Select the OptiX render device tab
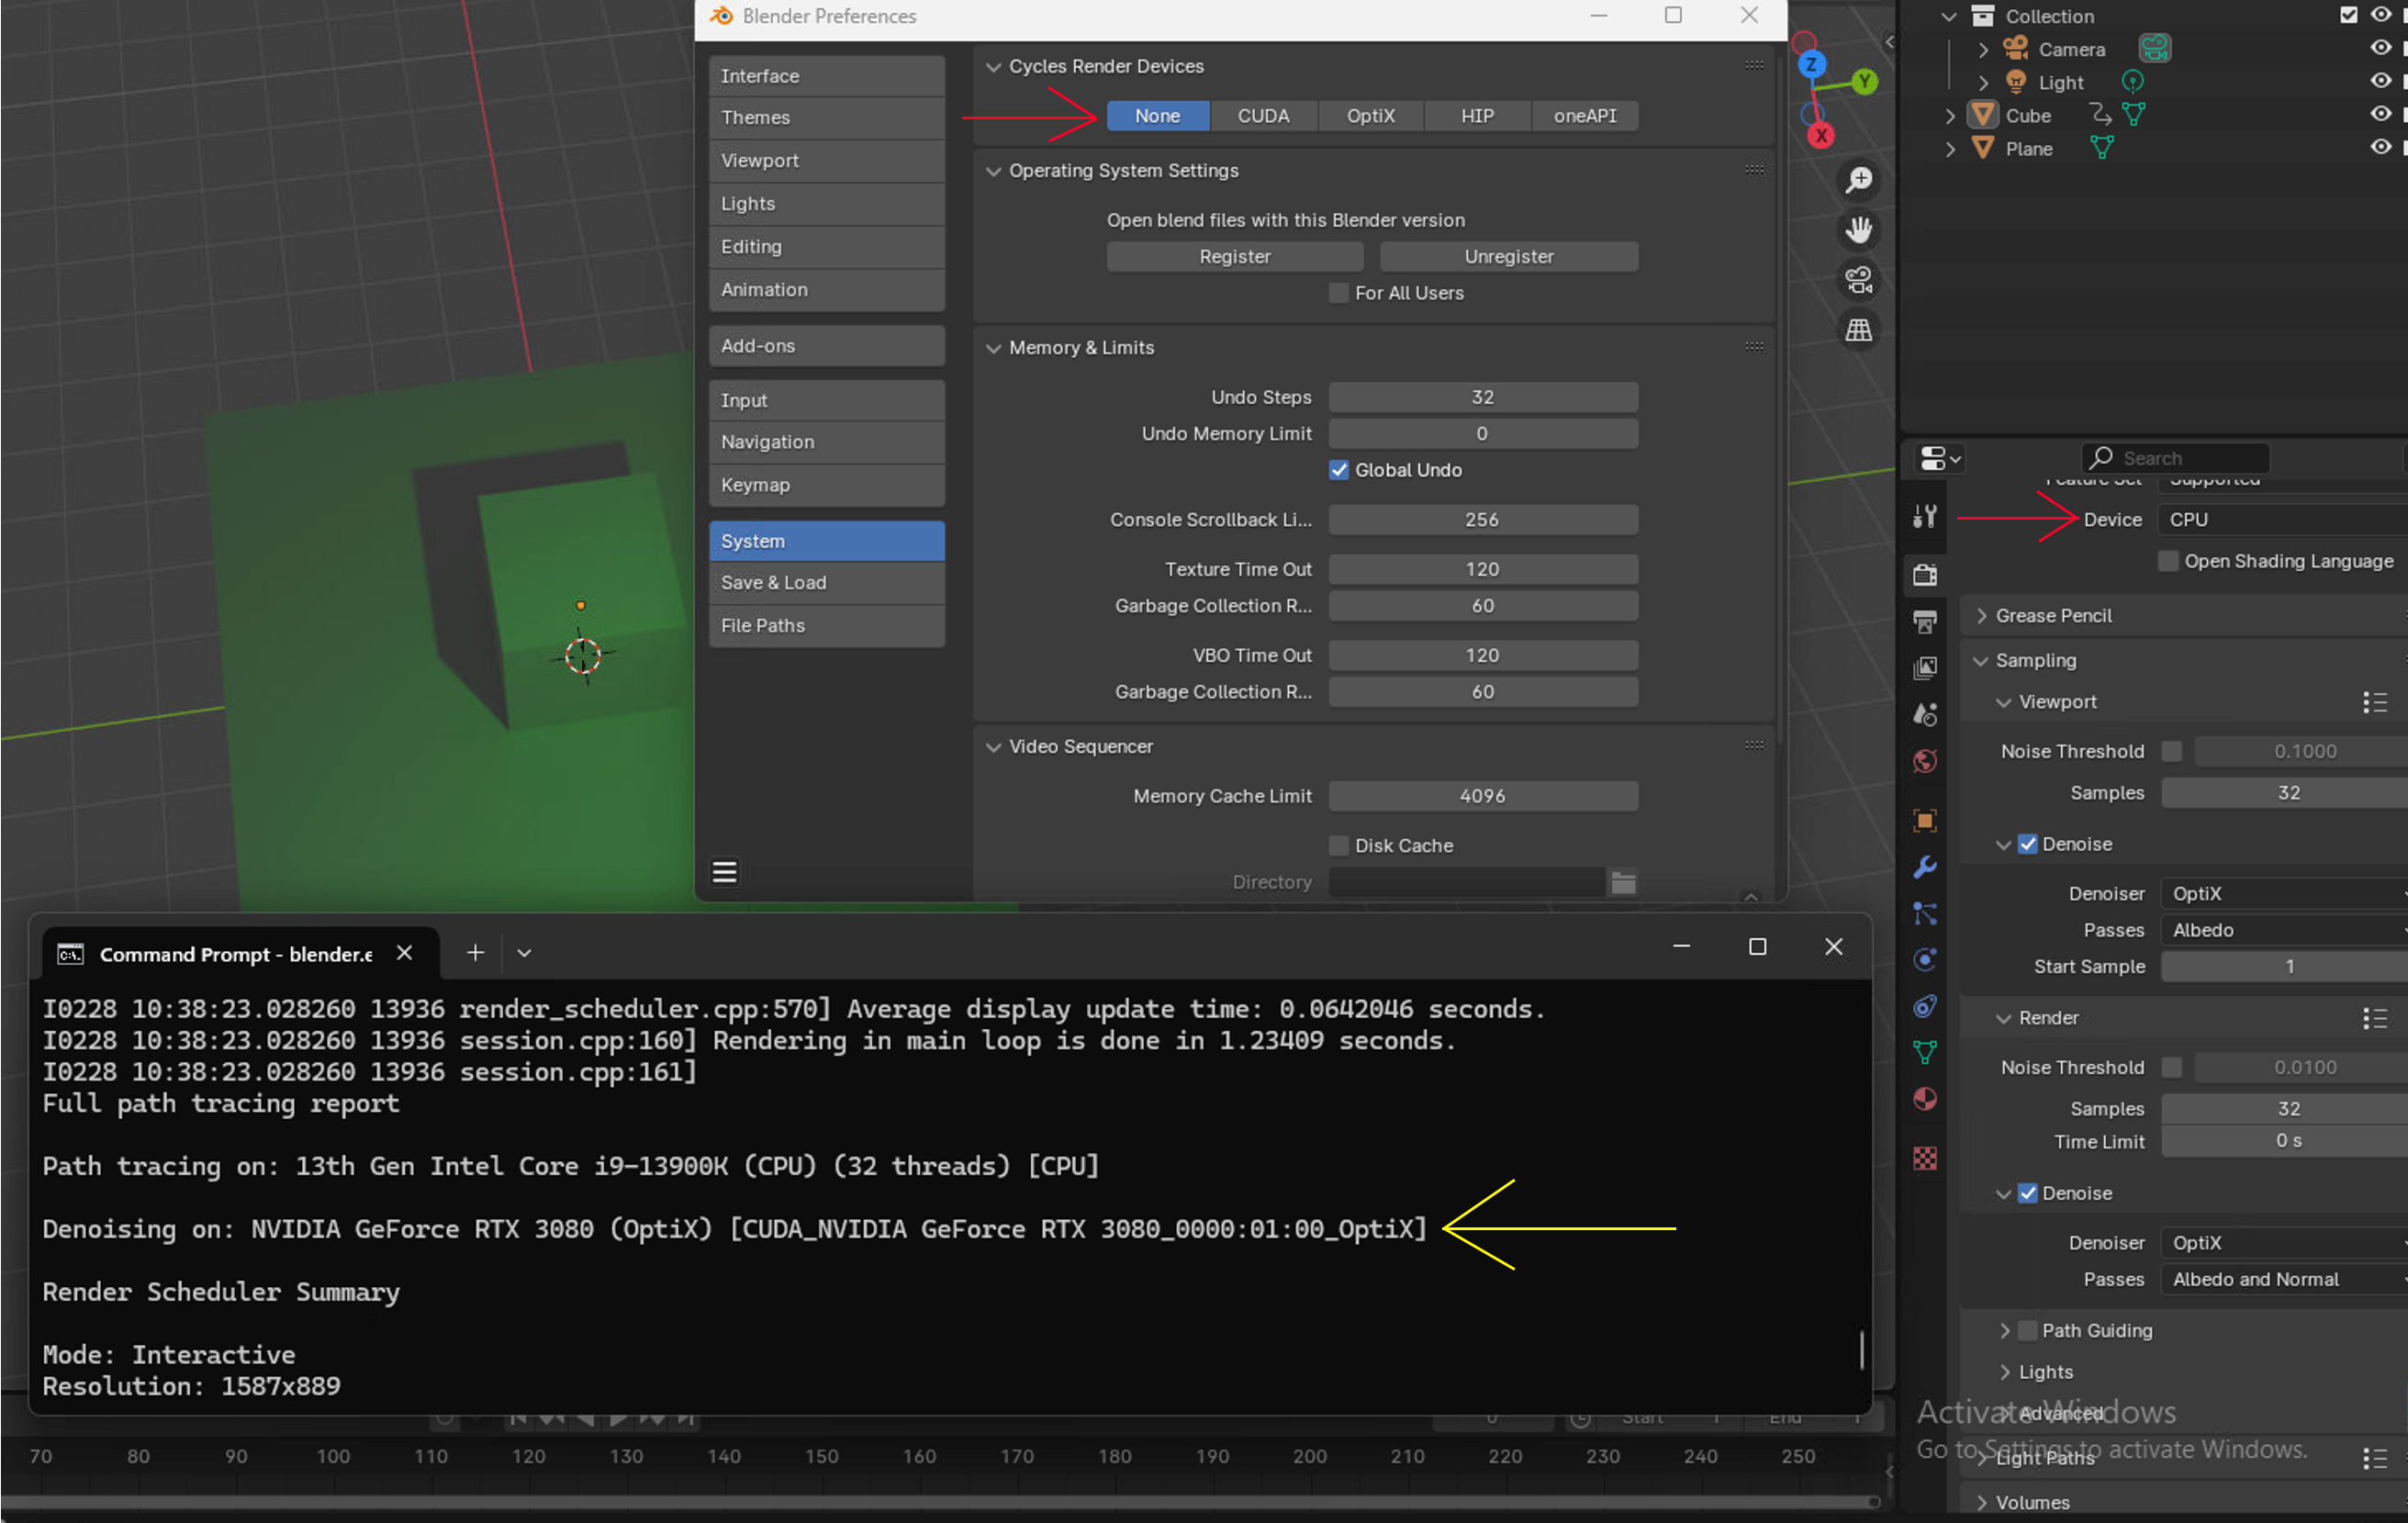Viewport: 2408px width, 1523px height. [1370, 116]
